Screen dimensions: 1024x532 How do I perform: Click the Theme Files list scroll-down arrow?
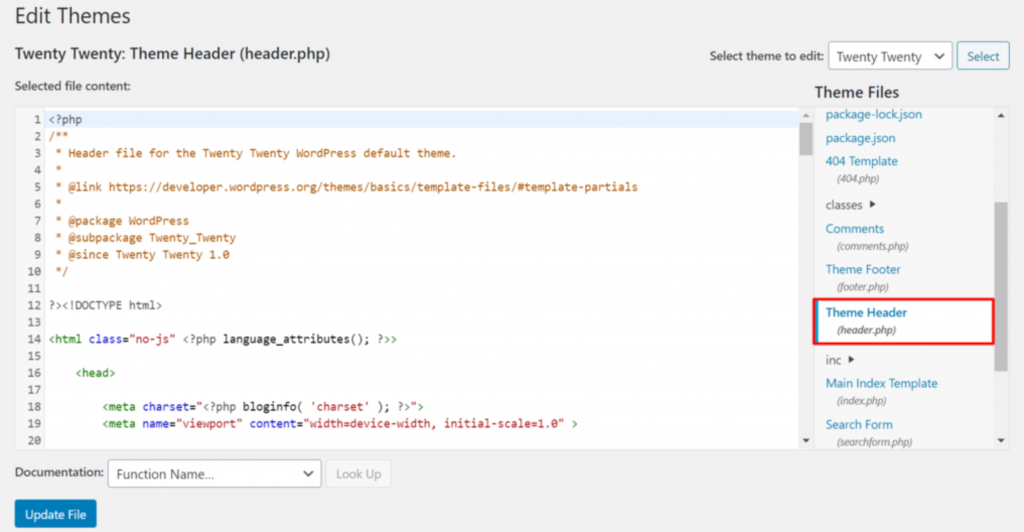[x=1001, y=441]
